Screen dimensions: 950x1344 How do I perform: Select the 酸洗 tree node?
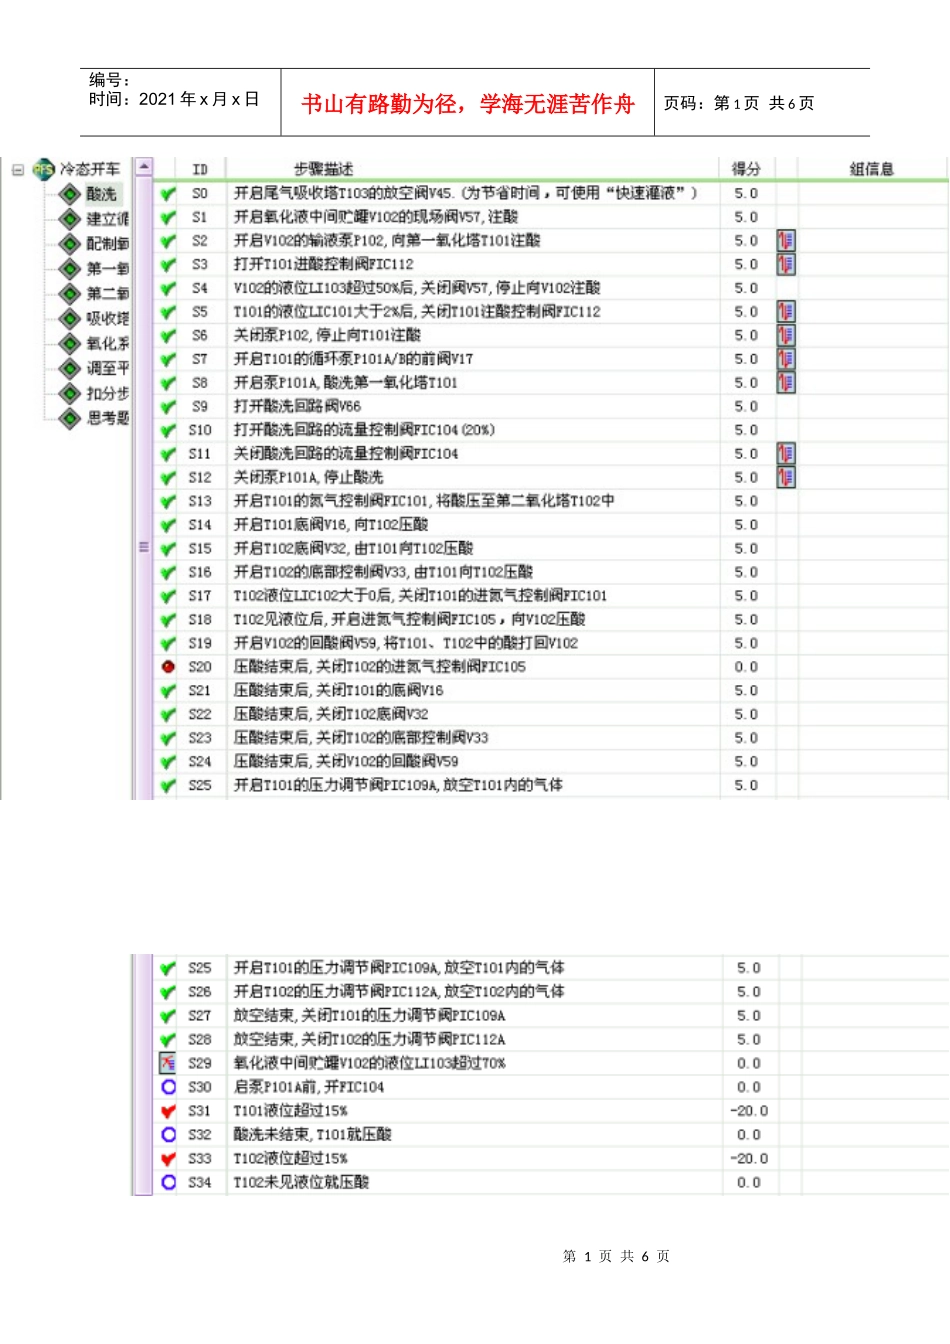click(101, 194)
